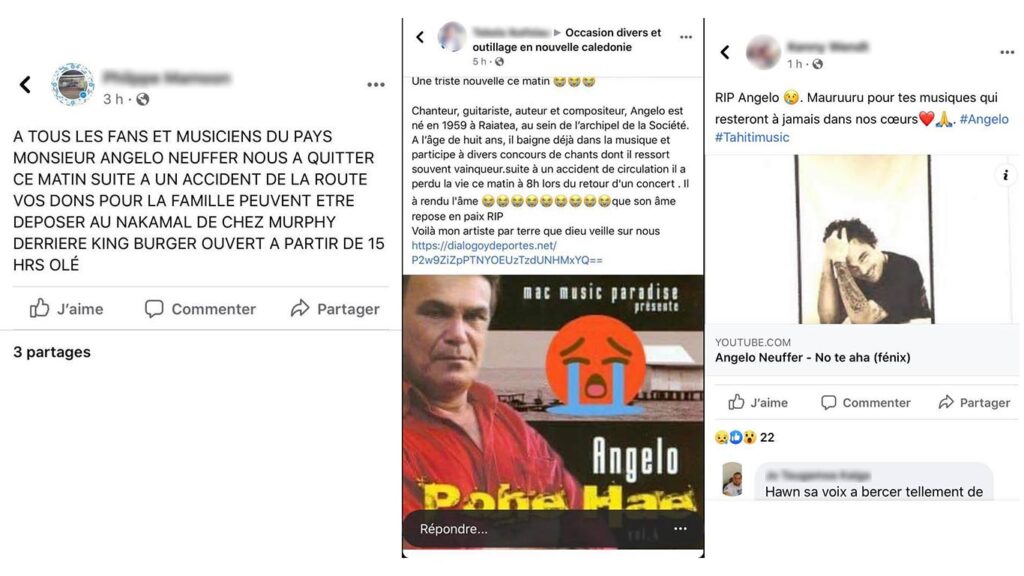Open the #Angelo hashtag

[x=984, y=119]
